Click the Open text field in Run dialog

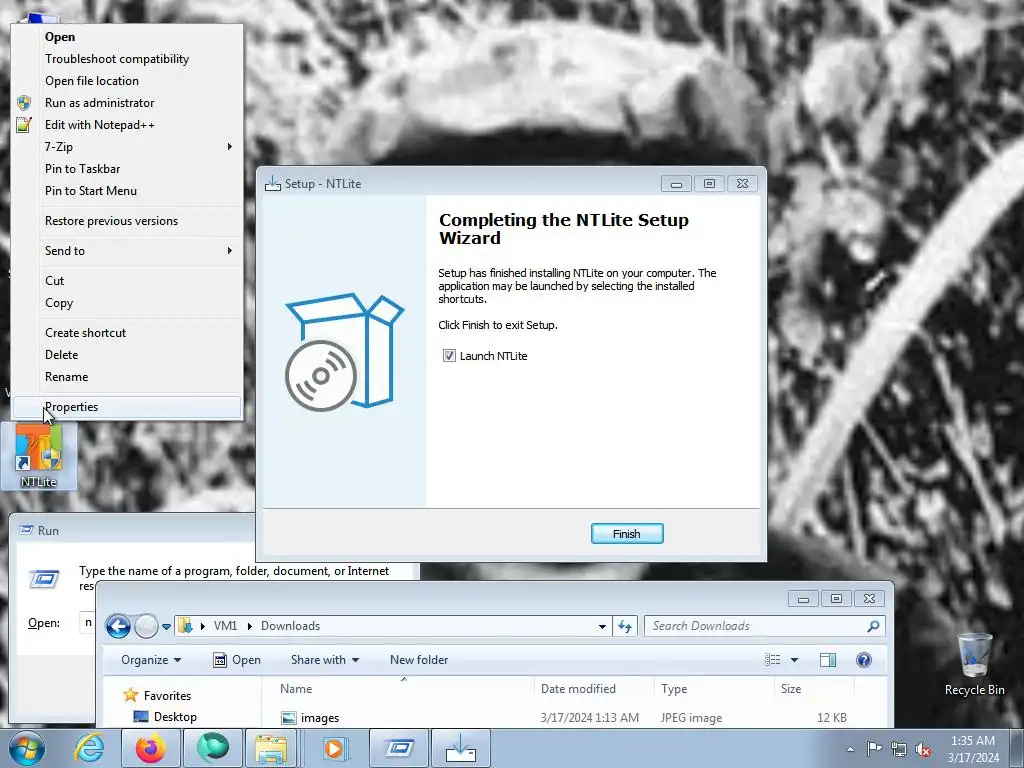click(88, 622)
